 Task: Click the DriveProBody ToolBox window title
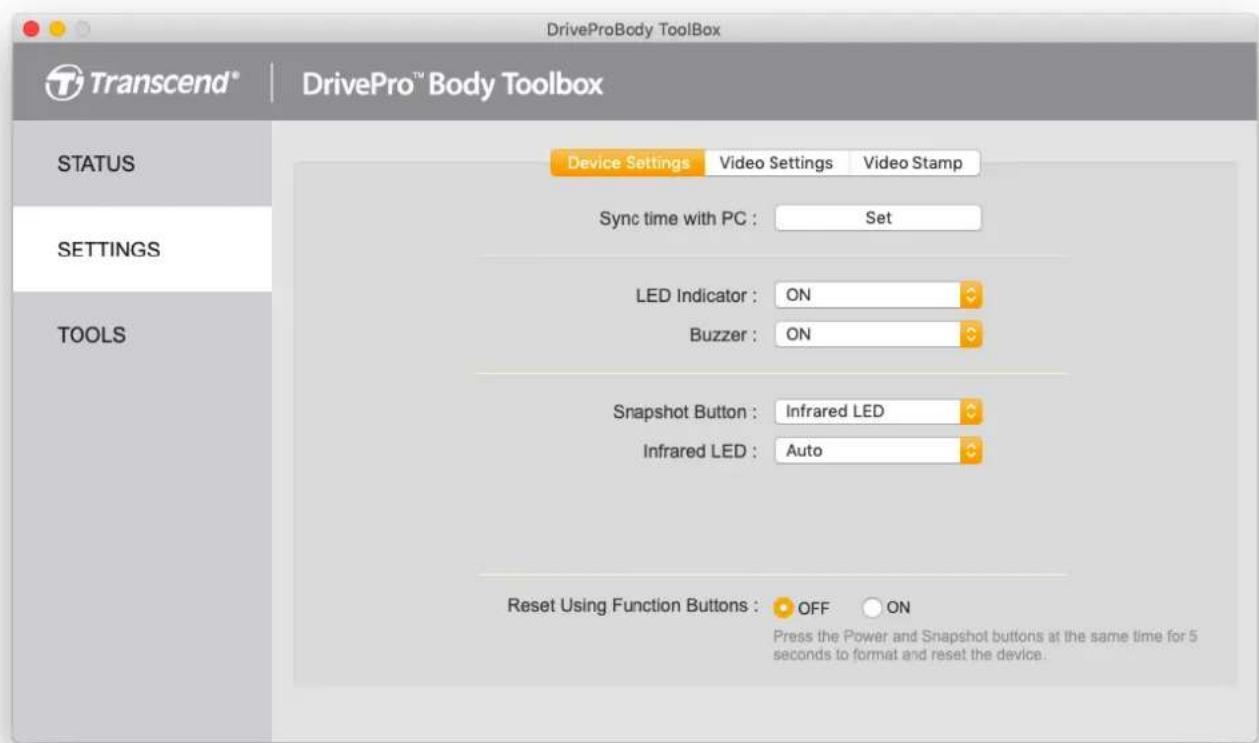click(633, 30)
